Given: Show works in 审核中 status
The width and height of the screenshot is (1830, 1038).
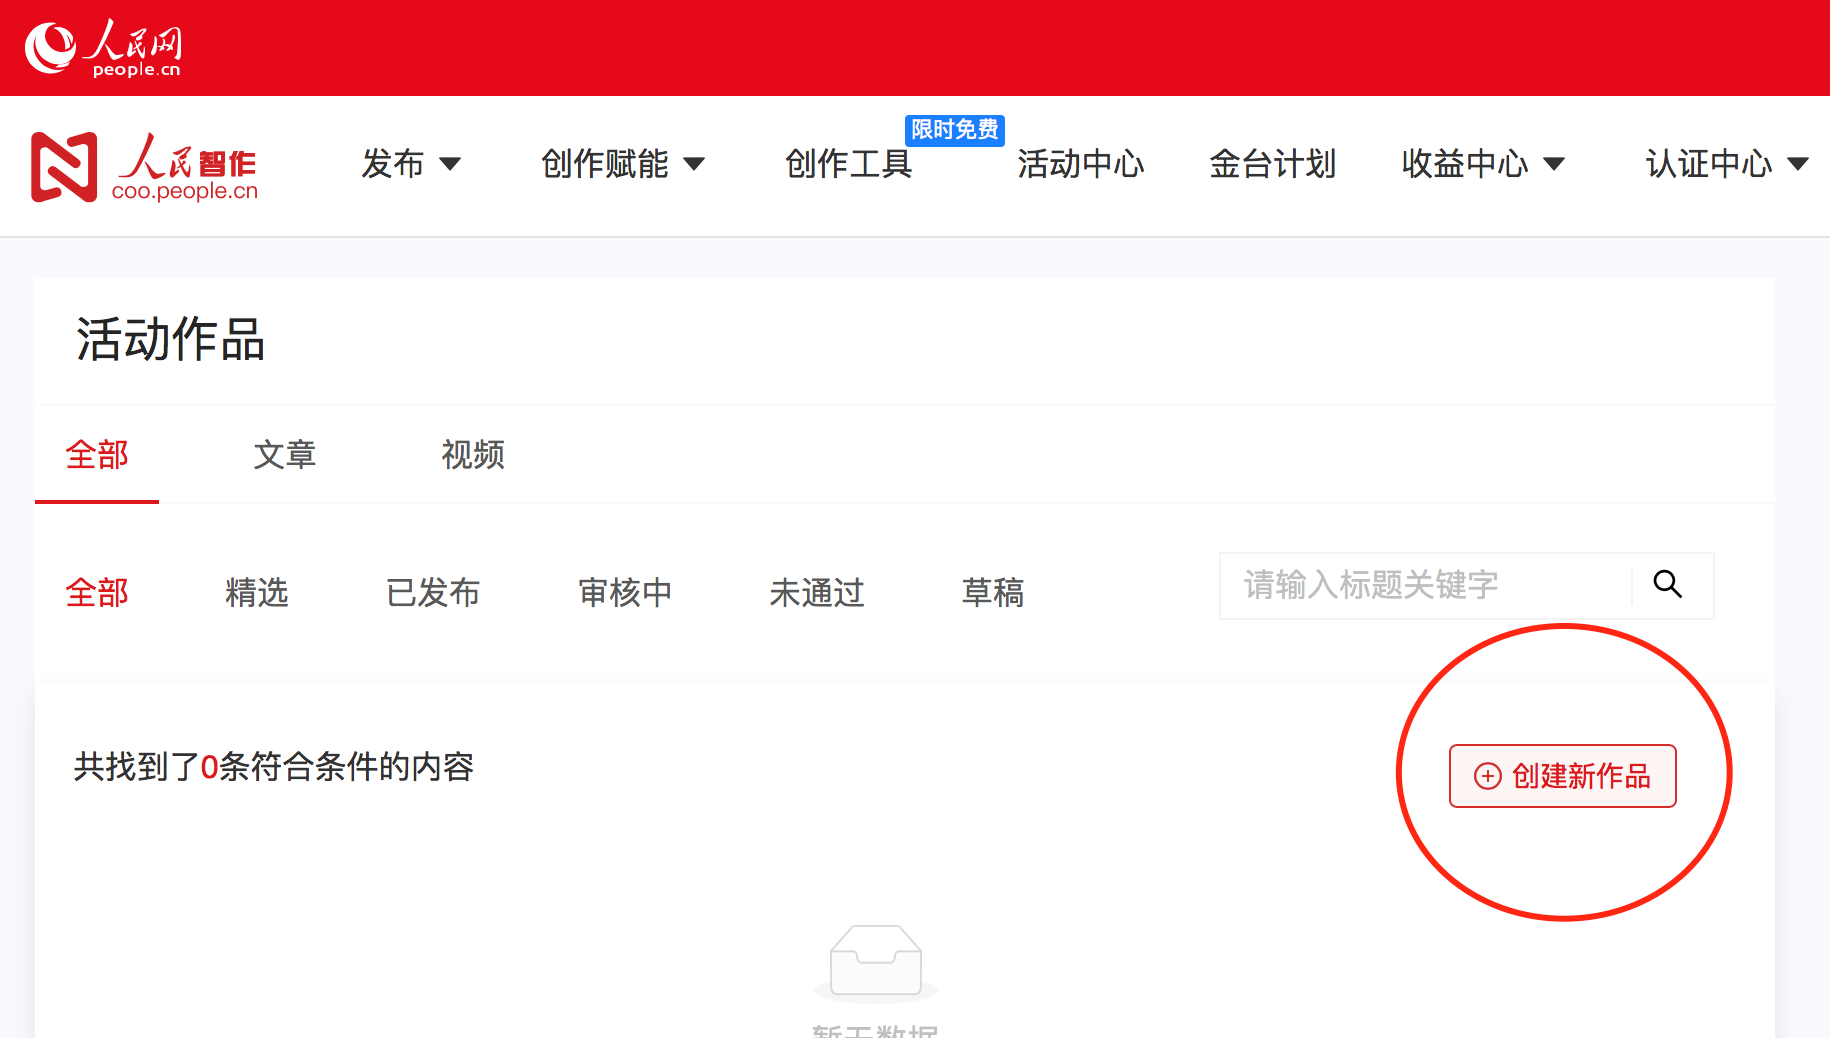Looking at the screenshot, I should point(625,593).
